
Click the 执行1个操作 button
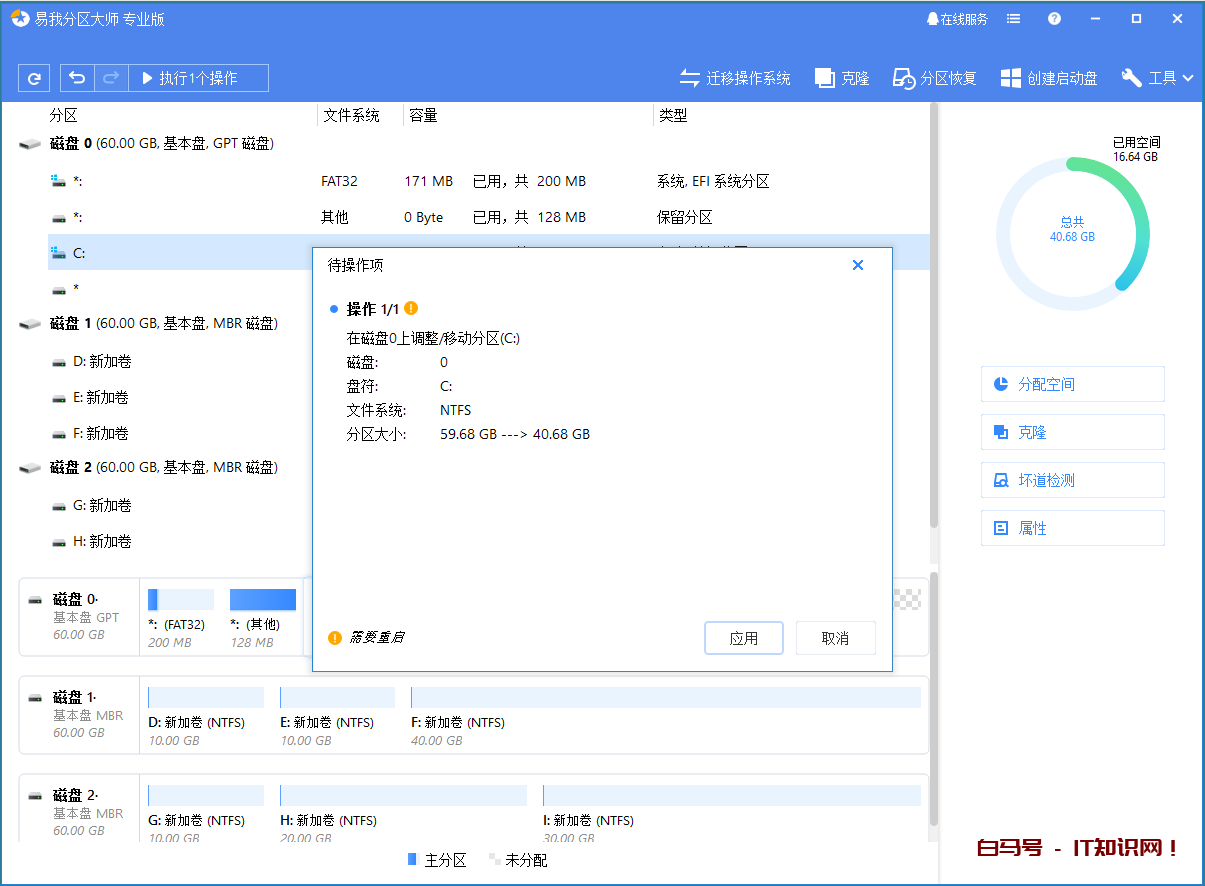coord(198,77)
